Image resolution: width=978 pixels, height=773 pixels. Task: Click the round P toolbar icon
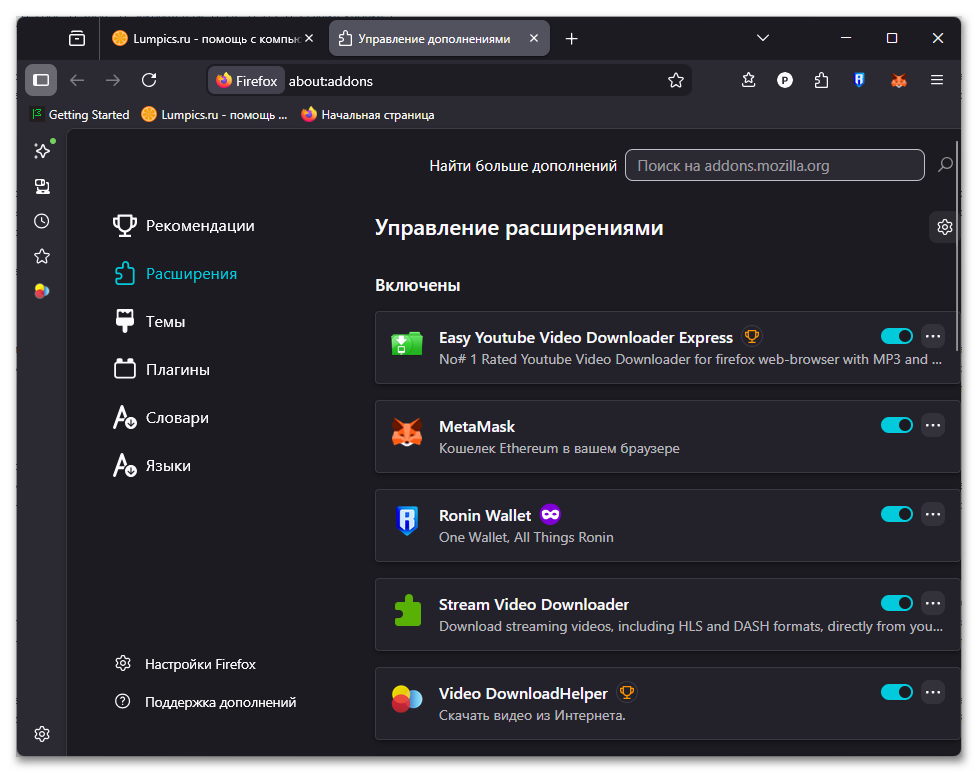coord(785,80)
